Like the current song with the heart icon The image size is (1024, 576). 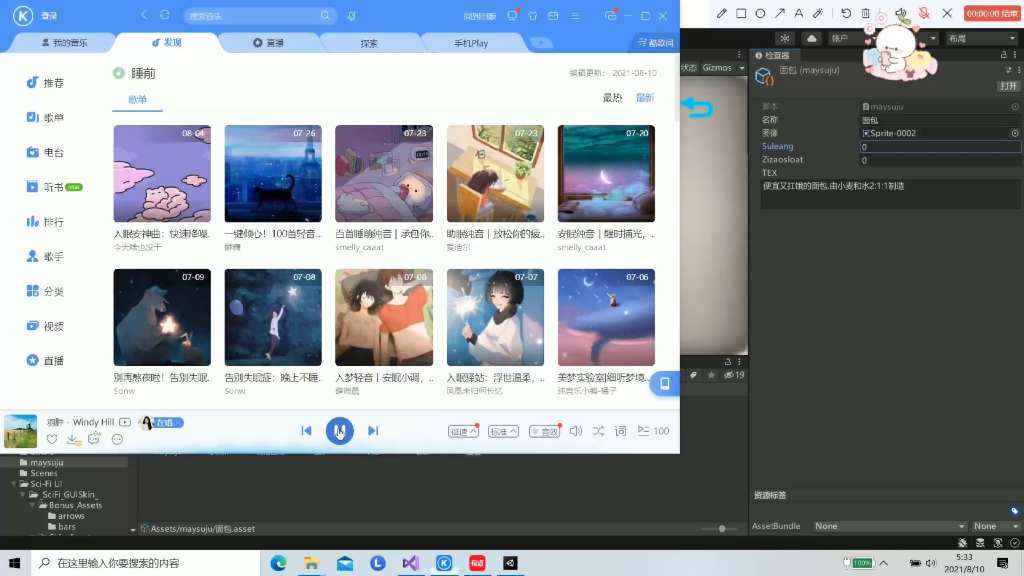tap(52, 439)
